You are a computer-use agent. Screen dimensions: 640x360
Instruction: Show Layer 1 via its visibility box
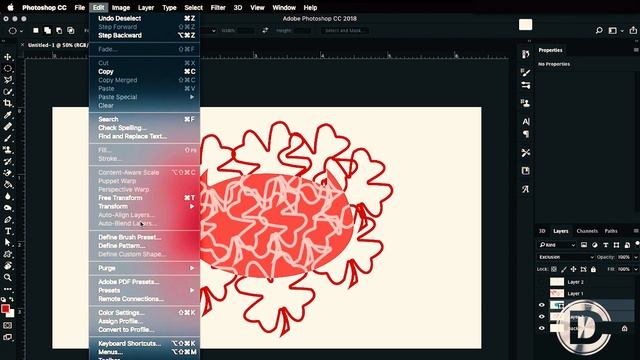[542, 293]
